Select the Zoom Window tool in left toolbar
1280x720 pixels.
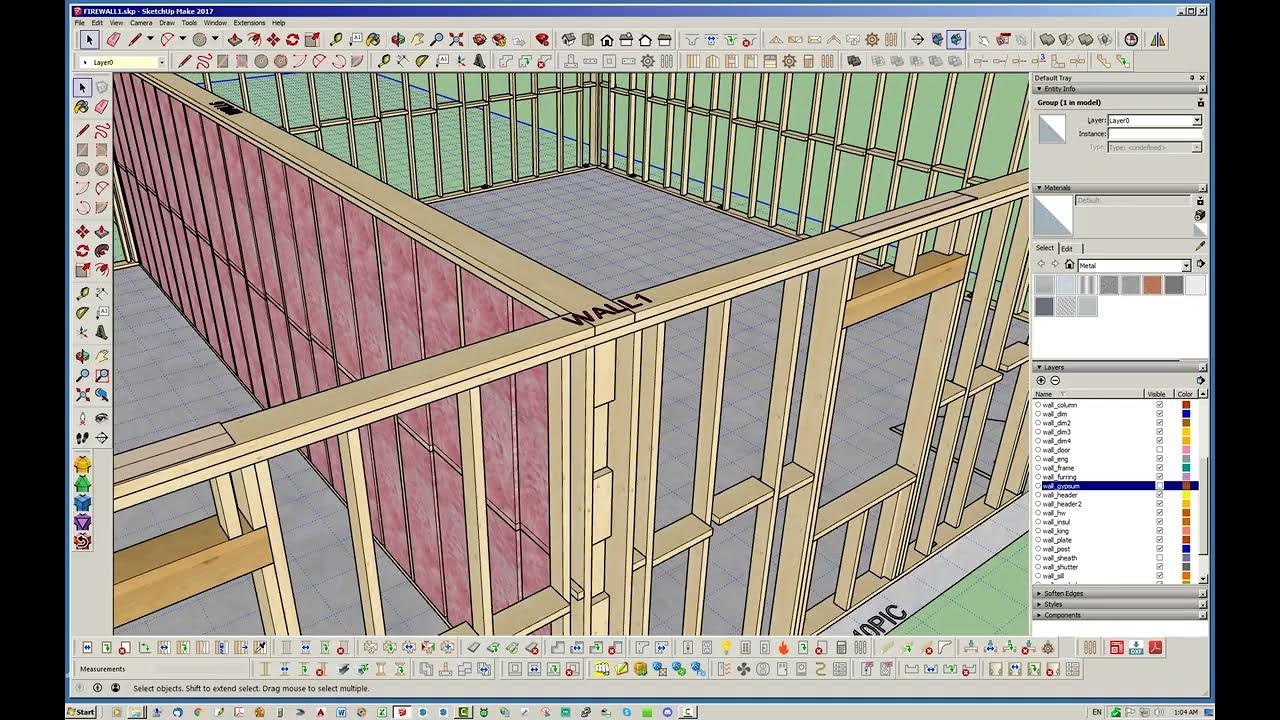click(101, 375)
